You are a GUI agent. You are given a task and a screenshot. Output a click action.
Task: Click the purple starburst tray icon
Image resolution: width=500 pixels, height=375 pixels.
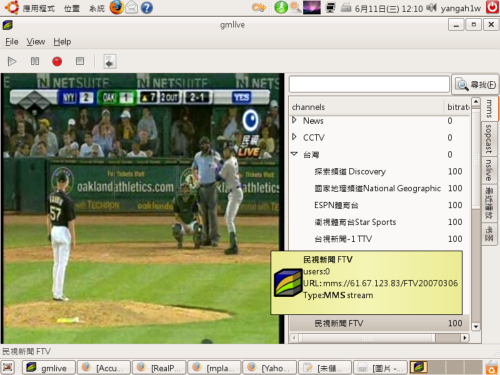pos(312,7)
